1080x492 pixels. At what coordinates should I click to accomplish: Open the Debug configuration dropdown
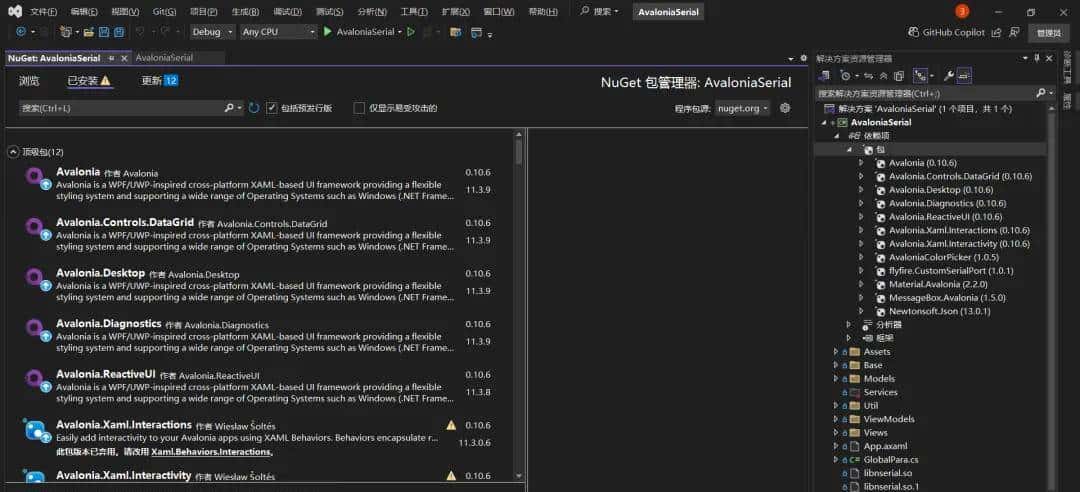211,32
